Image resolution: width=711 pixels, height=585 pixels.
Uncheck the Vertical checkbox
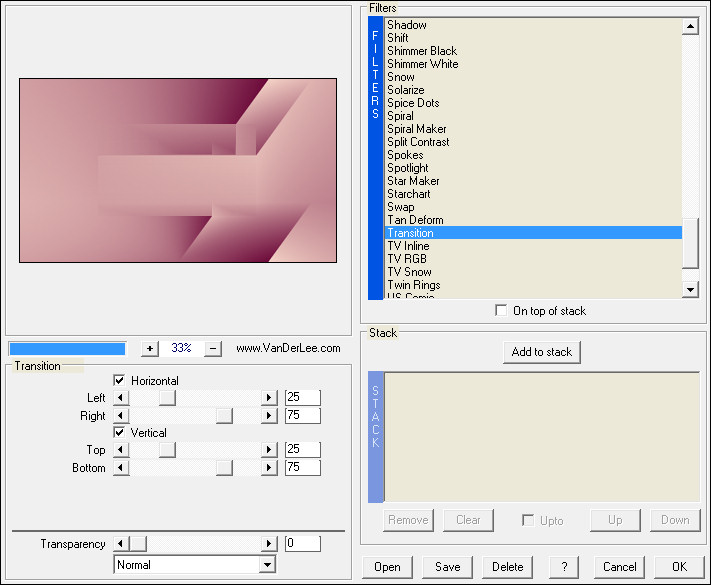tap(120, 433)
